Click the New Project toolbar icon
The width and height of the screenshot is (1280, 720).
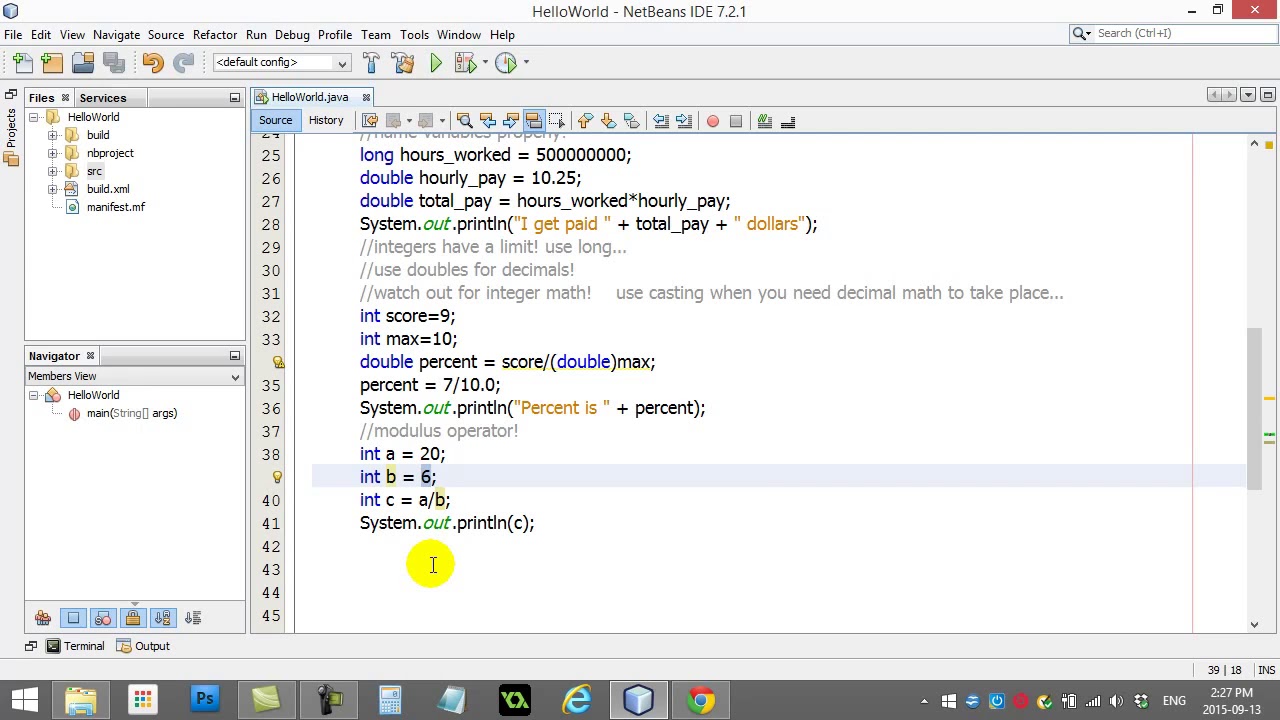52,63
